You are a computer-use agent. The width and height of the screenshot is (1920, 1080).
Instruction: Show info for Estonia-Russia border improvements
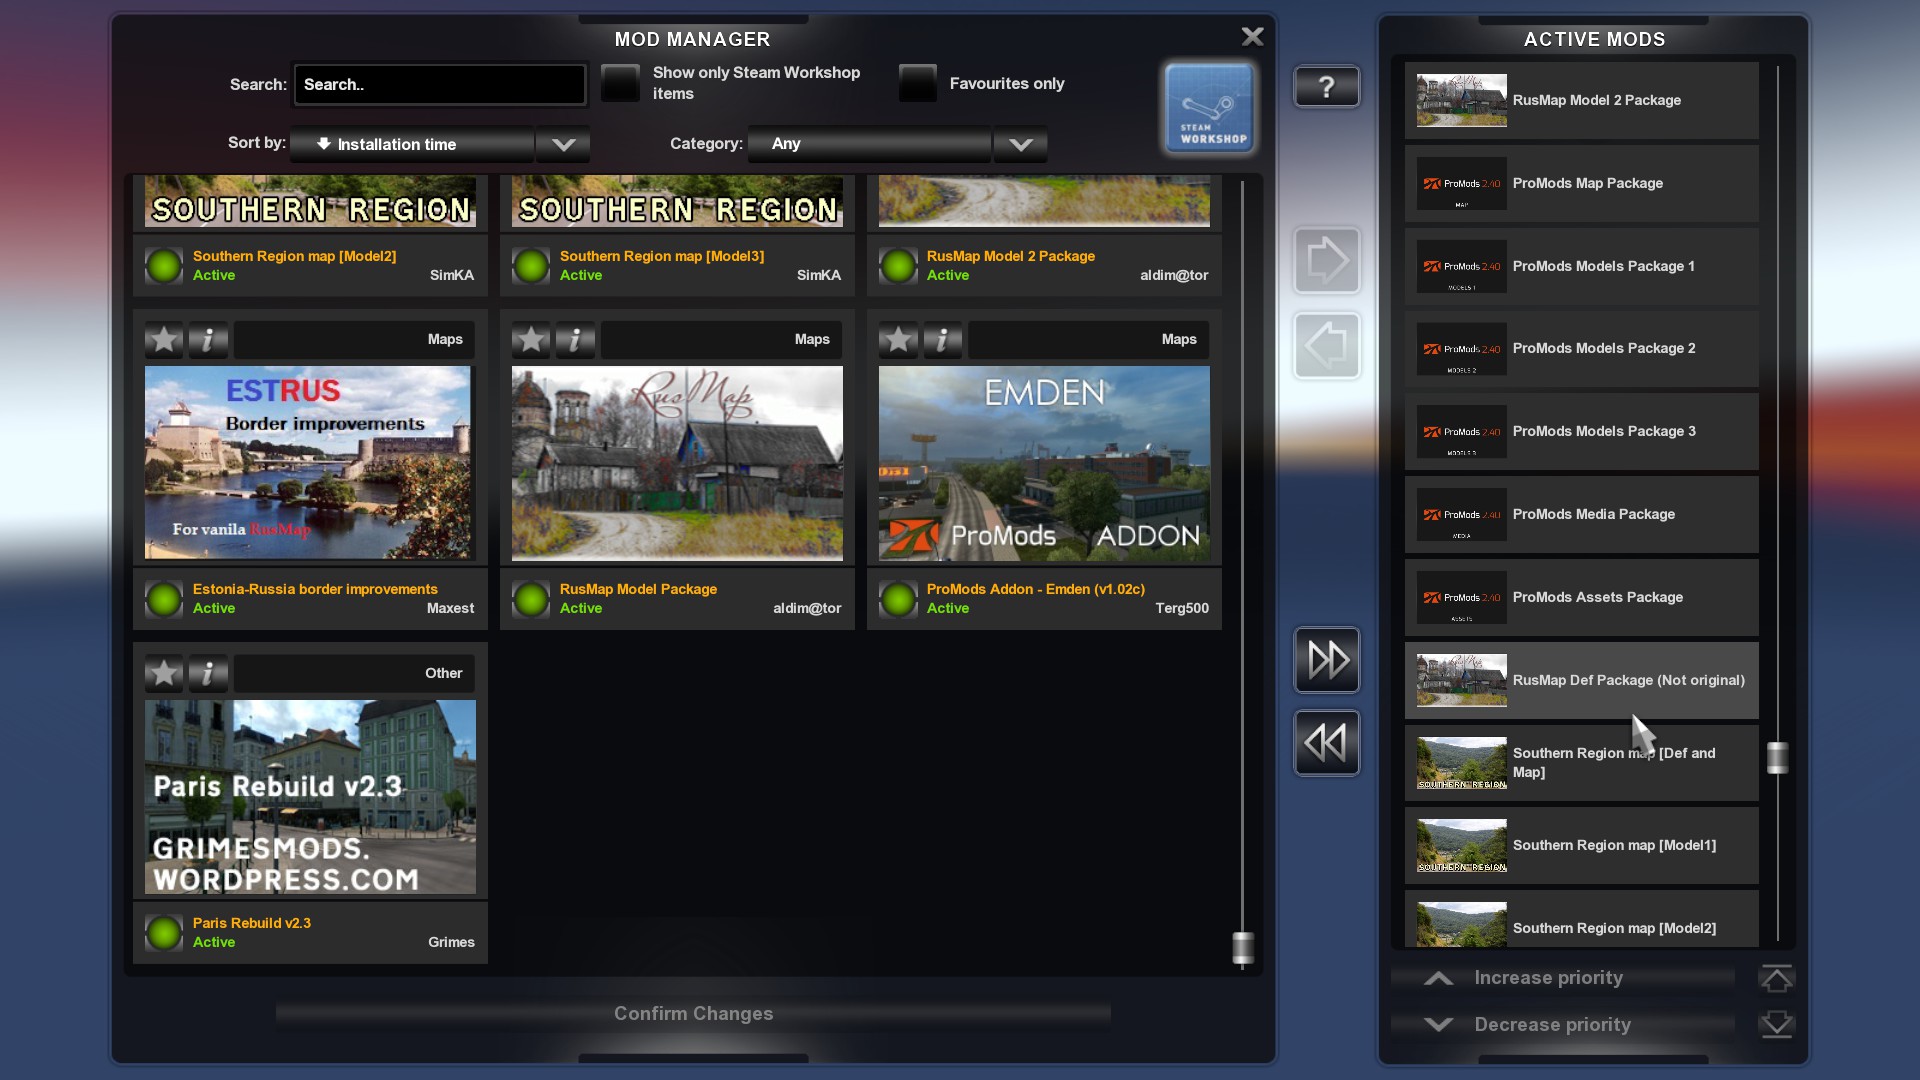tap(208, 340)
